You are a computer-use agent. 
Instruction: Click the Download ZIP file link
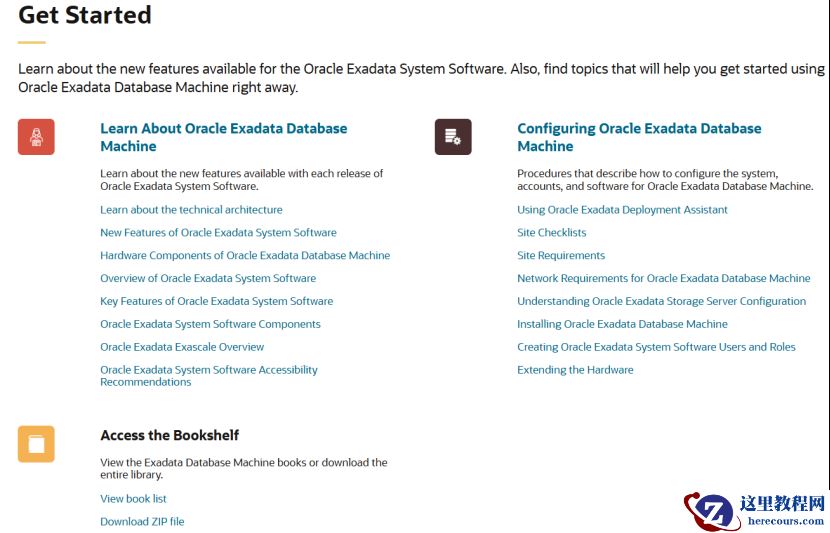pos(142,522)
